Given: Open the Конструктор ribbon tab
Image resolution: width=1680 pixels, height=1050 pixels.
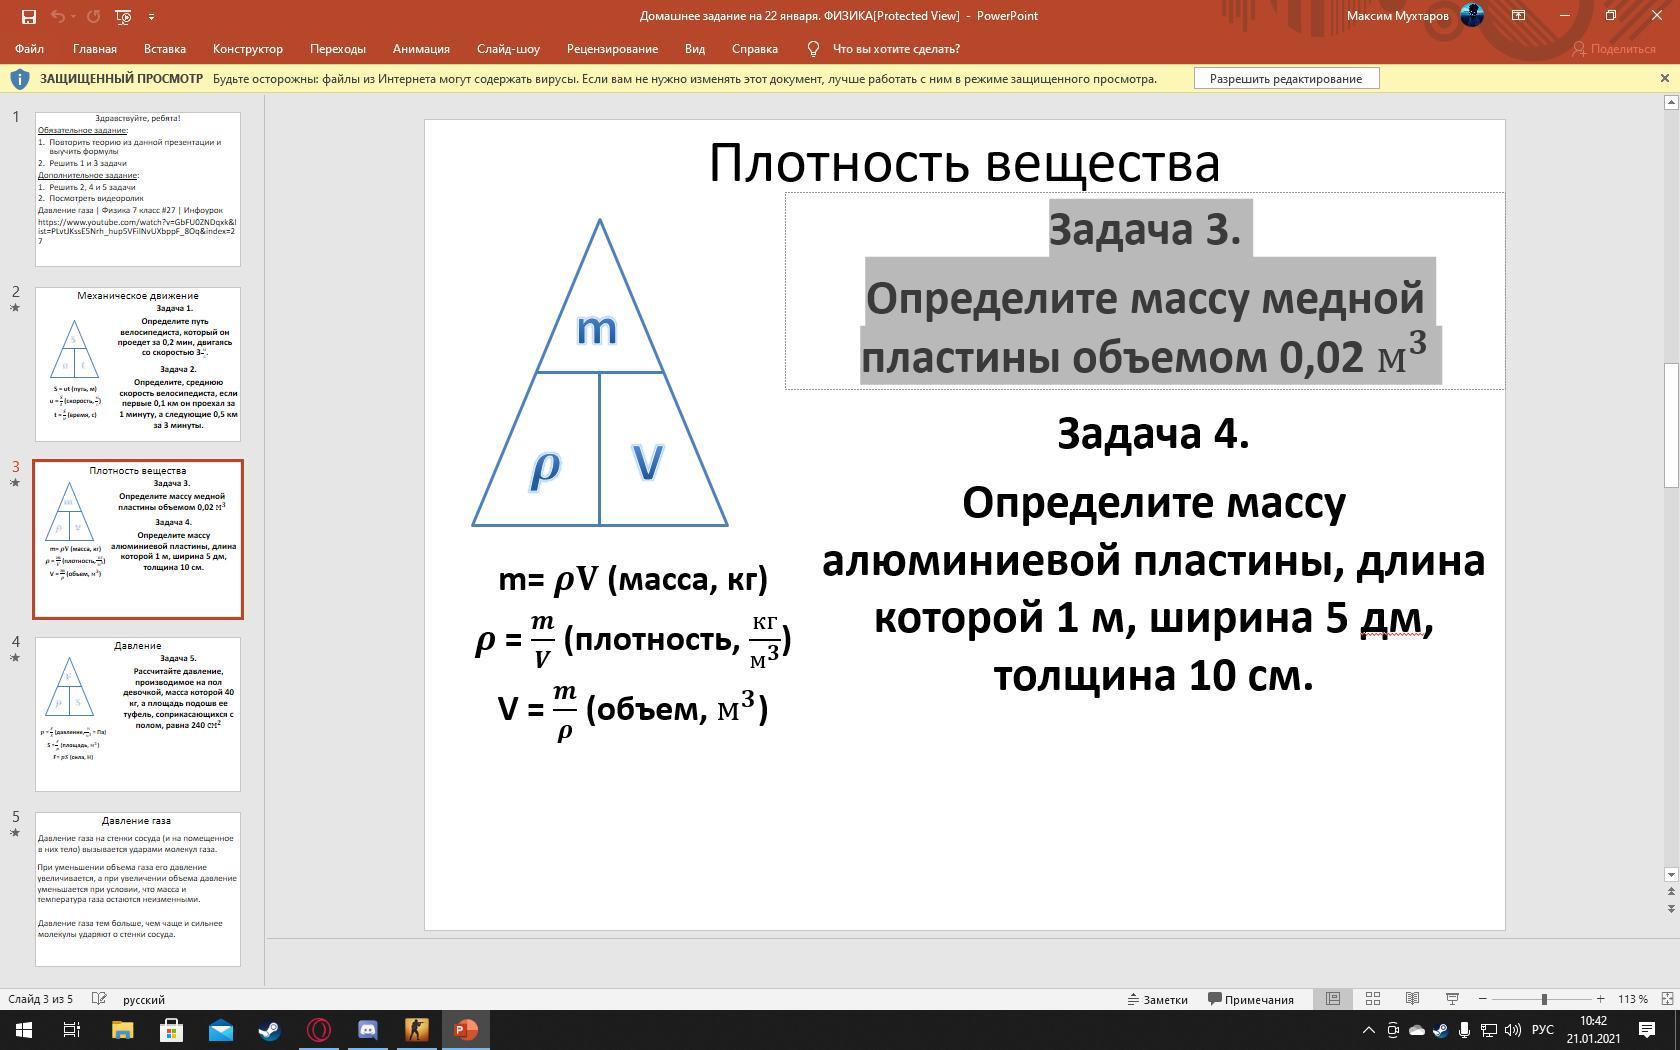Looking at the screenshot, I should tap(248, 49).
